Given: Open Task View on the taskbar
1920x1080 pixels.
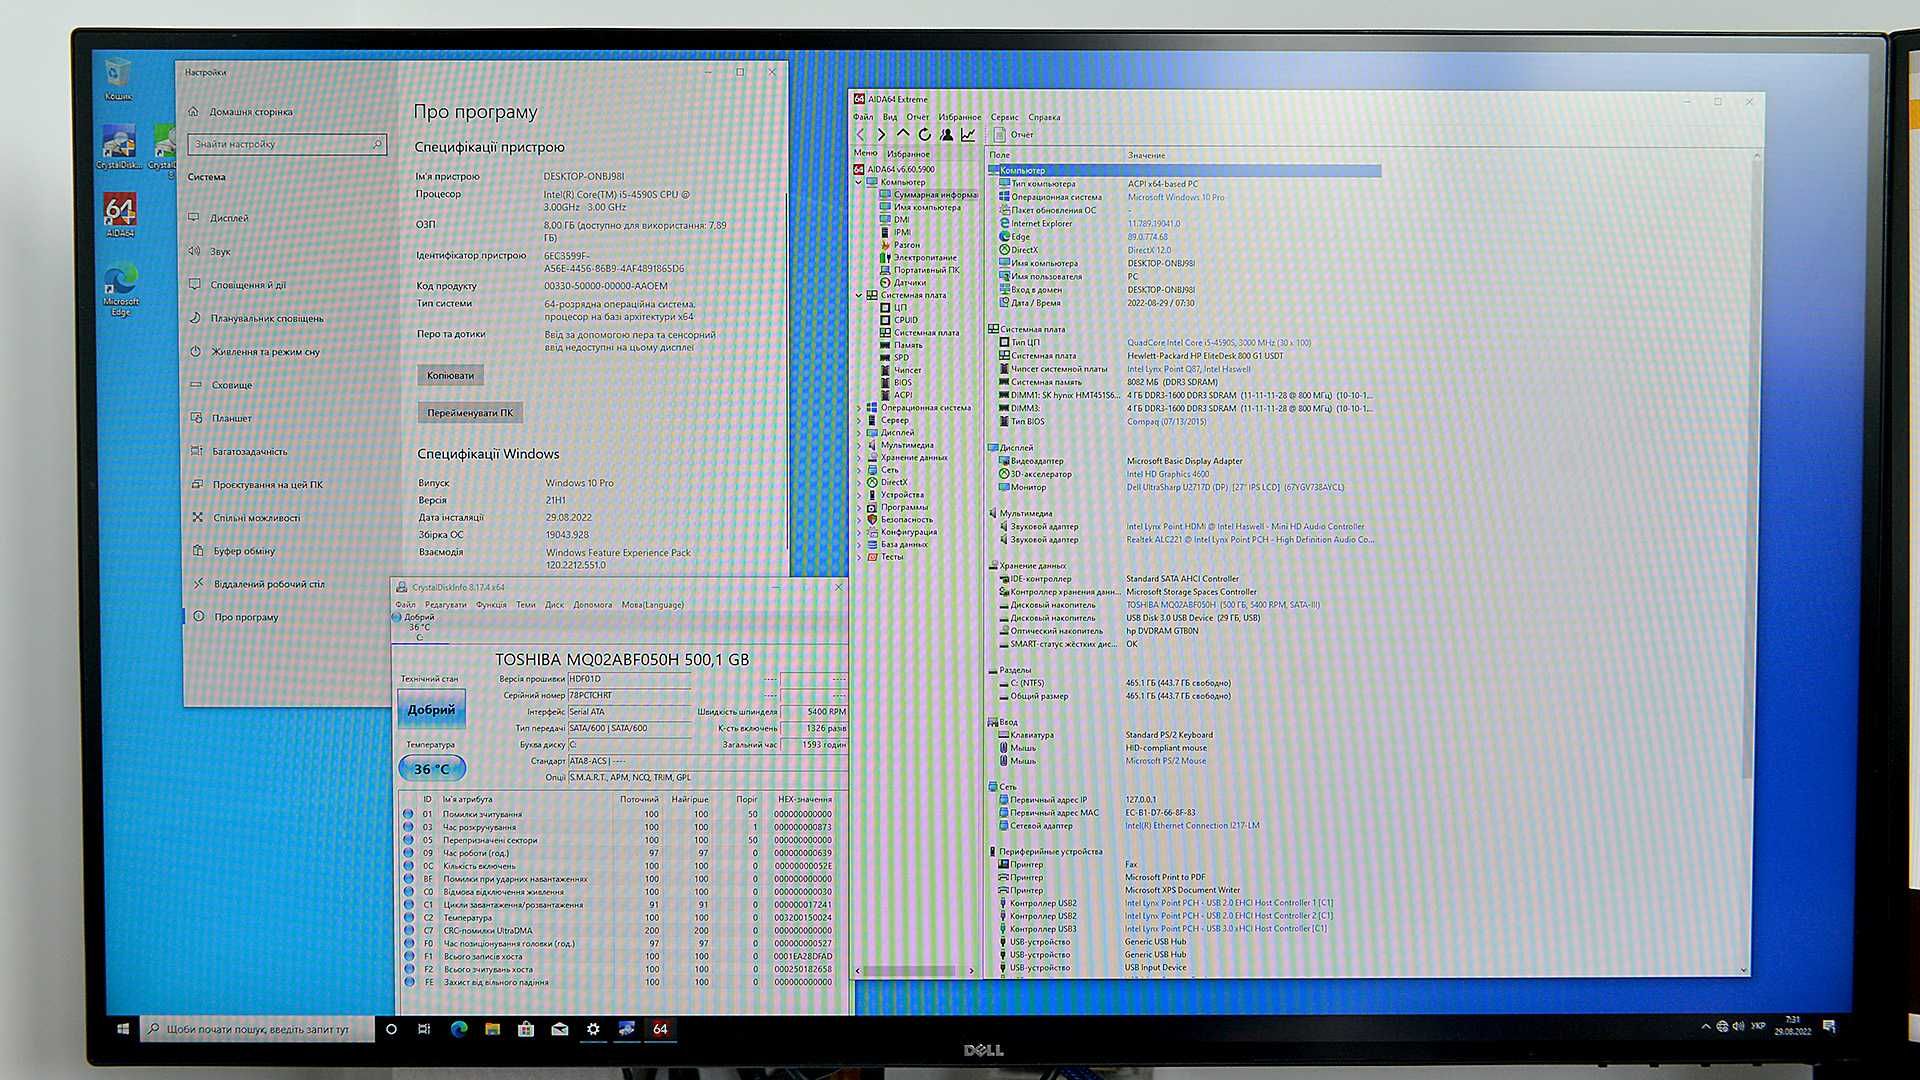Looking at the screenshot, I should [424, 1029].
